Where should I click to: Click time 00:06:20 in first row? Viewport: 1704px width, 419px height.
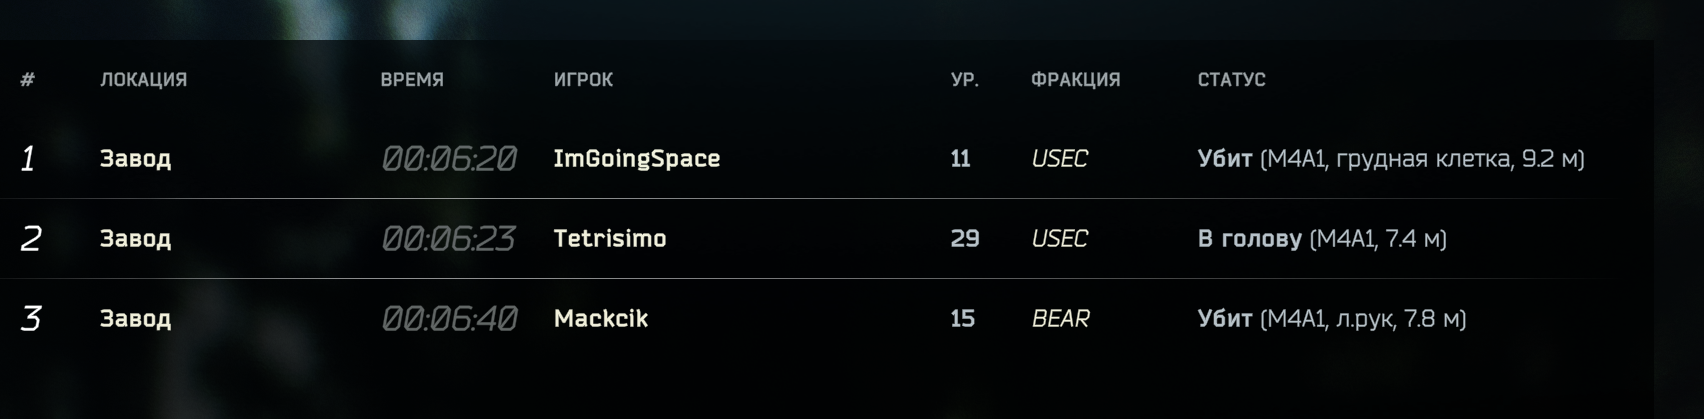pyautogui.click(x=449, y=159)
